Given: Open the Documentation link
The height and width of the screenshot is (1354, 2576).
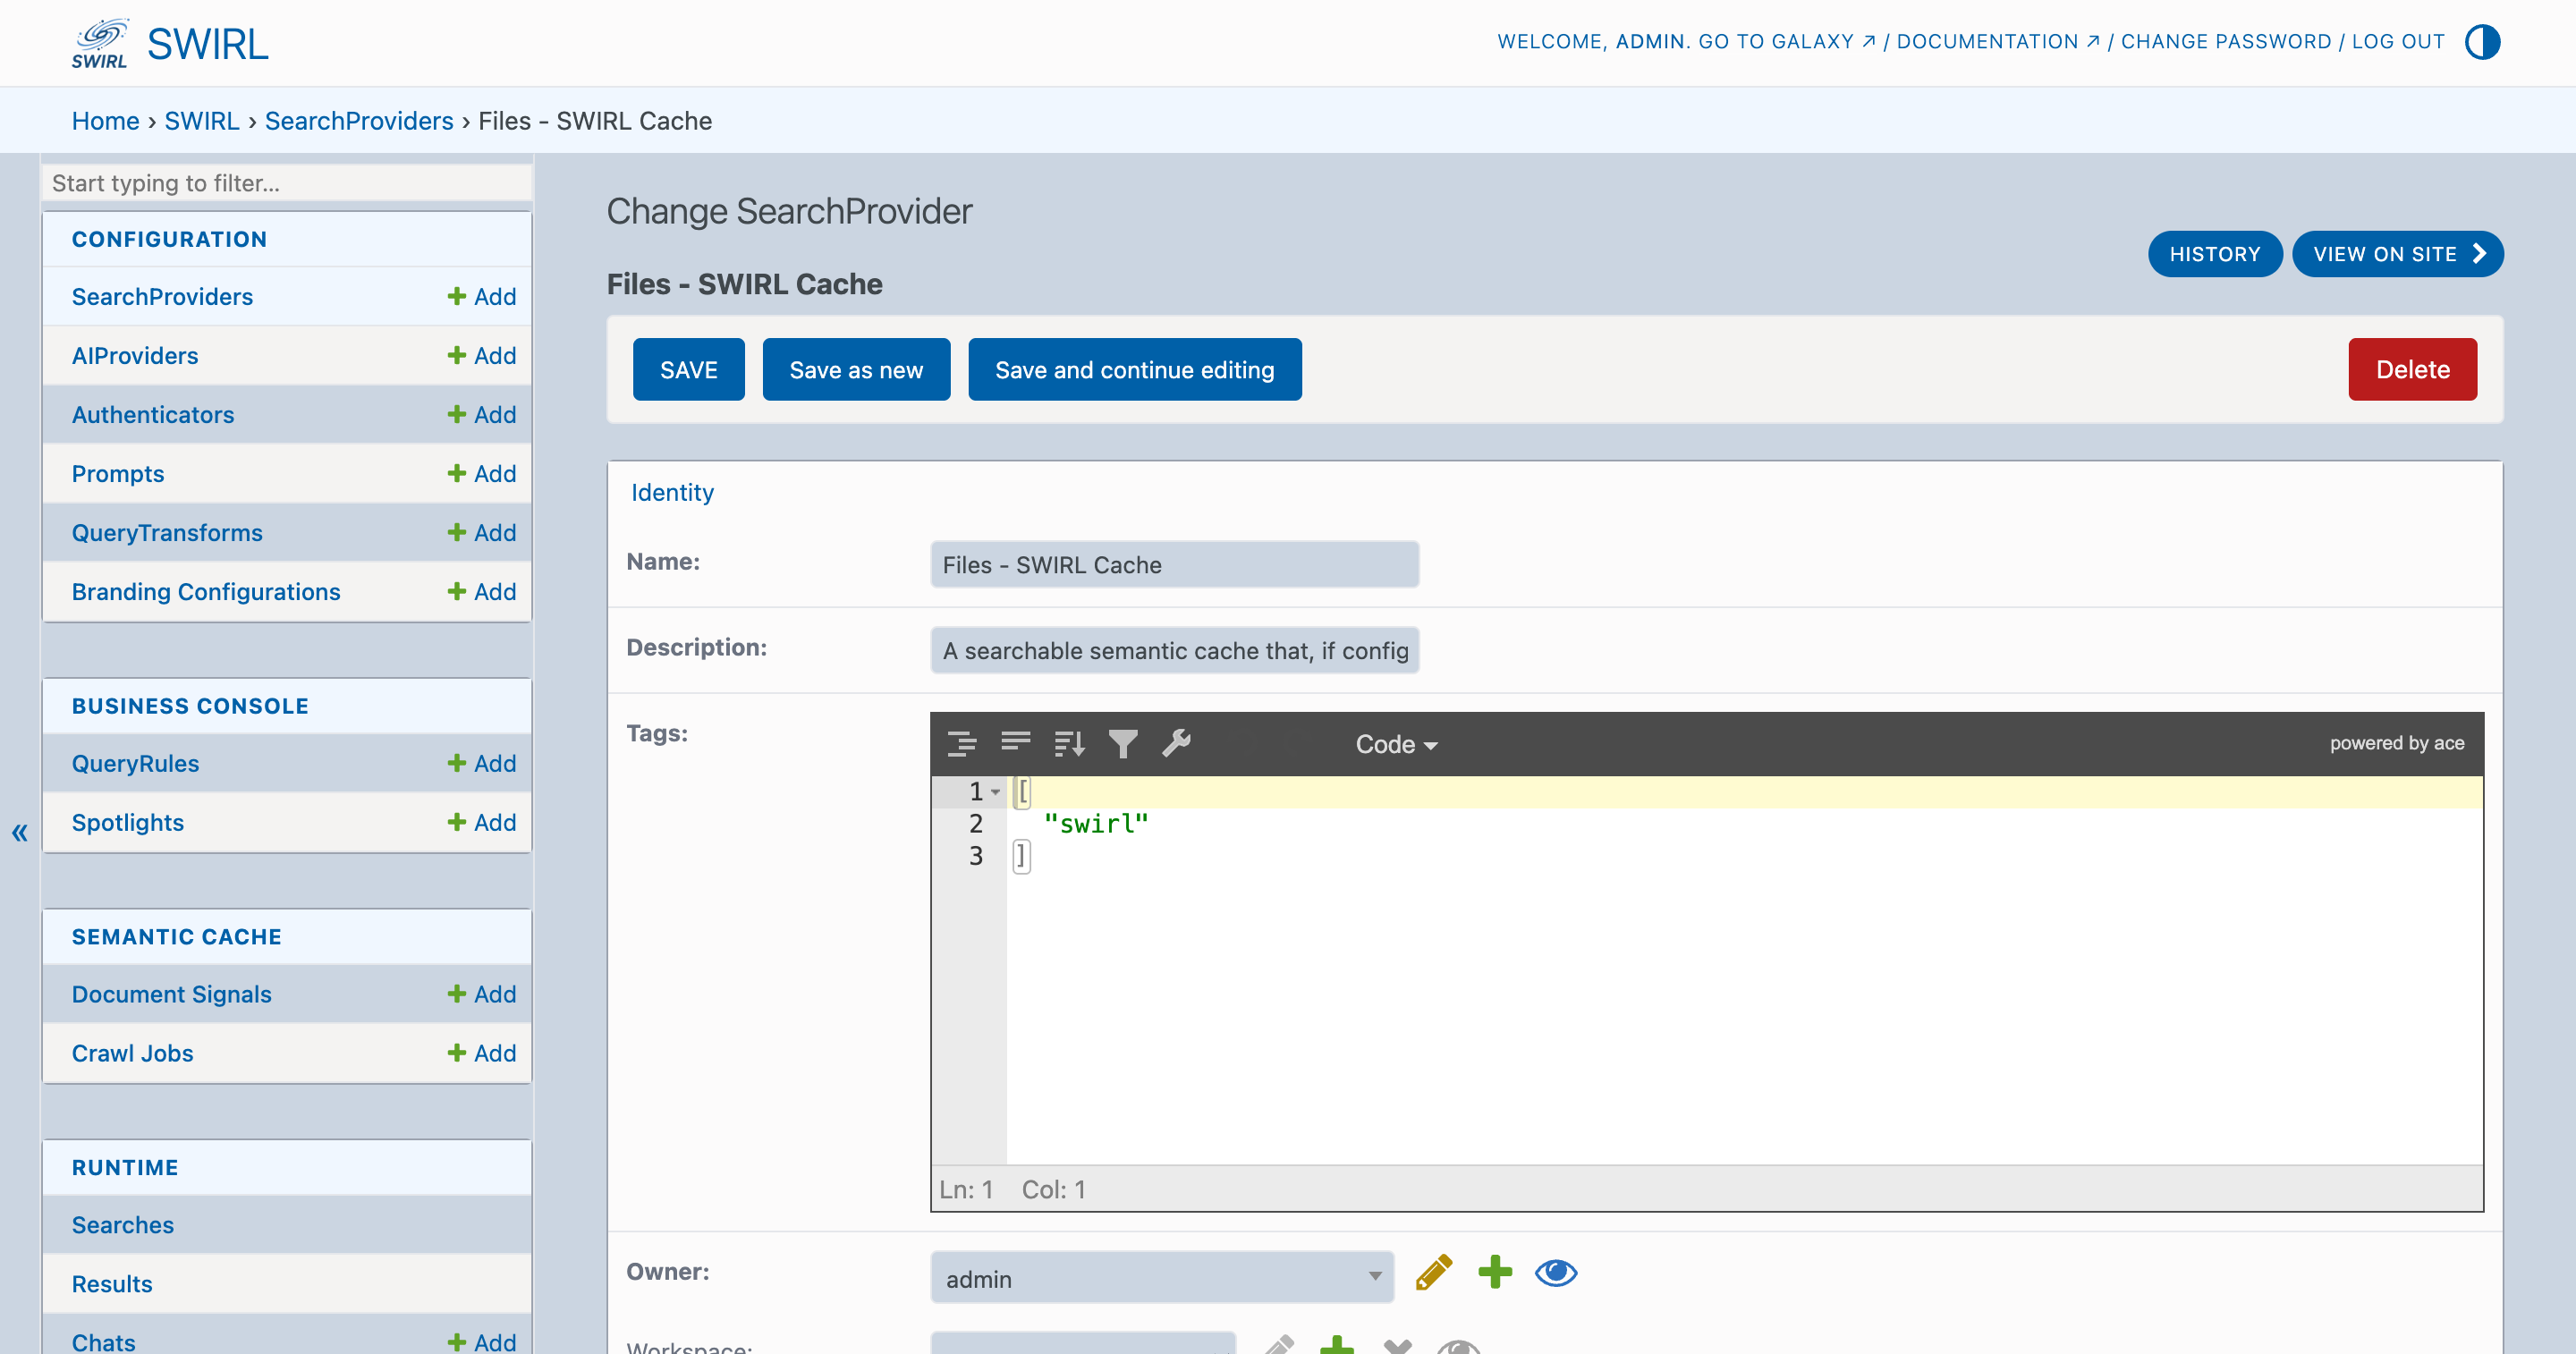Looking at the screenshot, I should pyautogui.click(x=1998, y=42).
